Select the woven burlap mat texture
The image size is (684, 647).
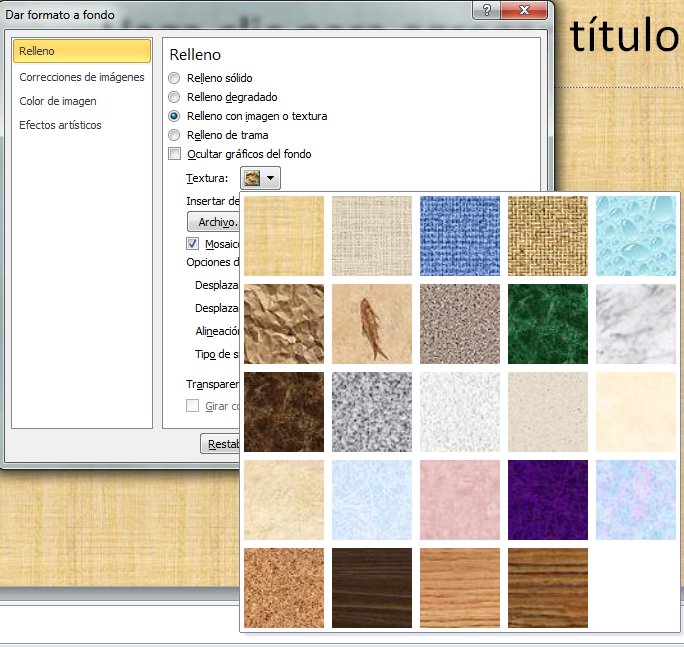(x=548, y=236)
